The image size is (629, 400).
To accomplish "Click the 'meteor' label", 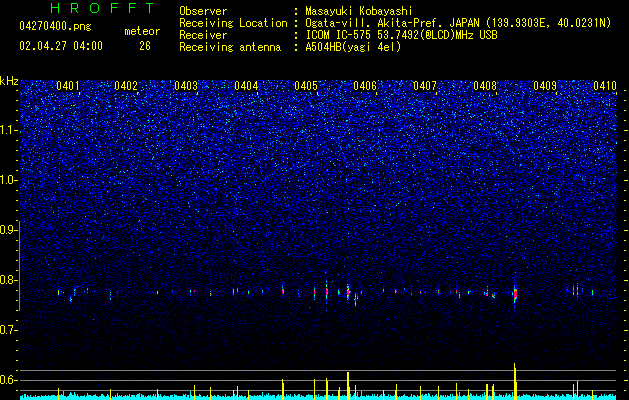I will pyautogui.click(x=142, y=31).
